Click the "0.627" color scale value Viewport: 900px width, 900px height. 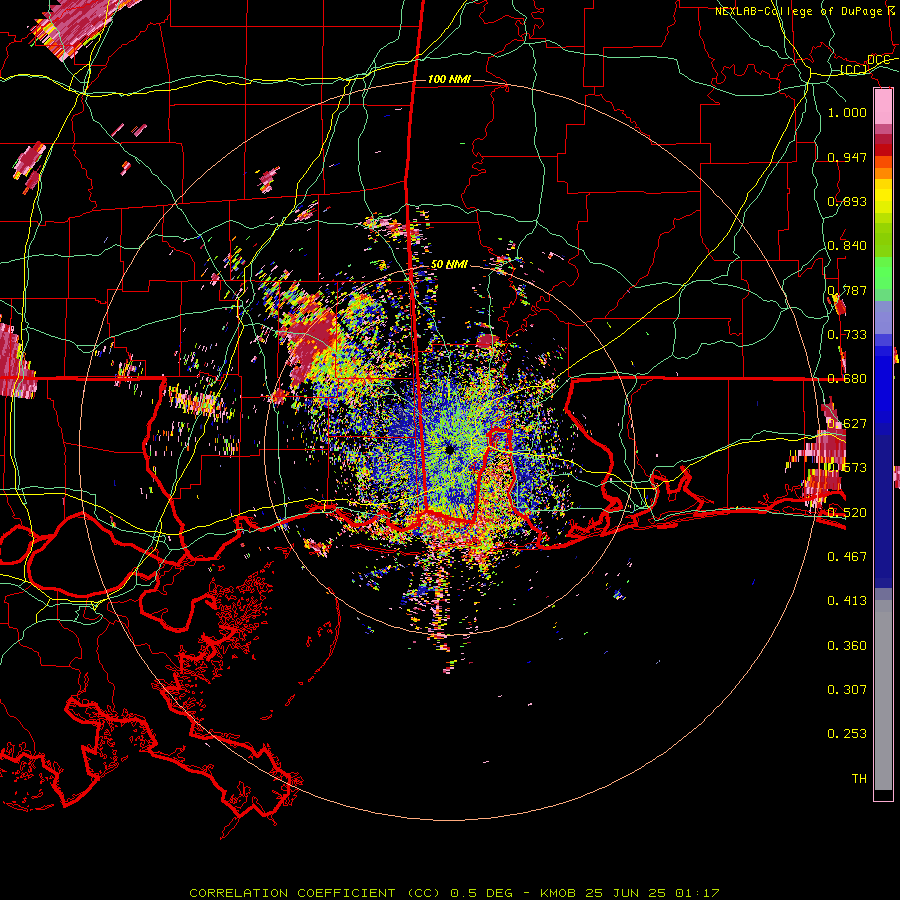(x=847, y=424)
